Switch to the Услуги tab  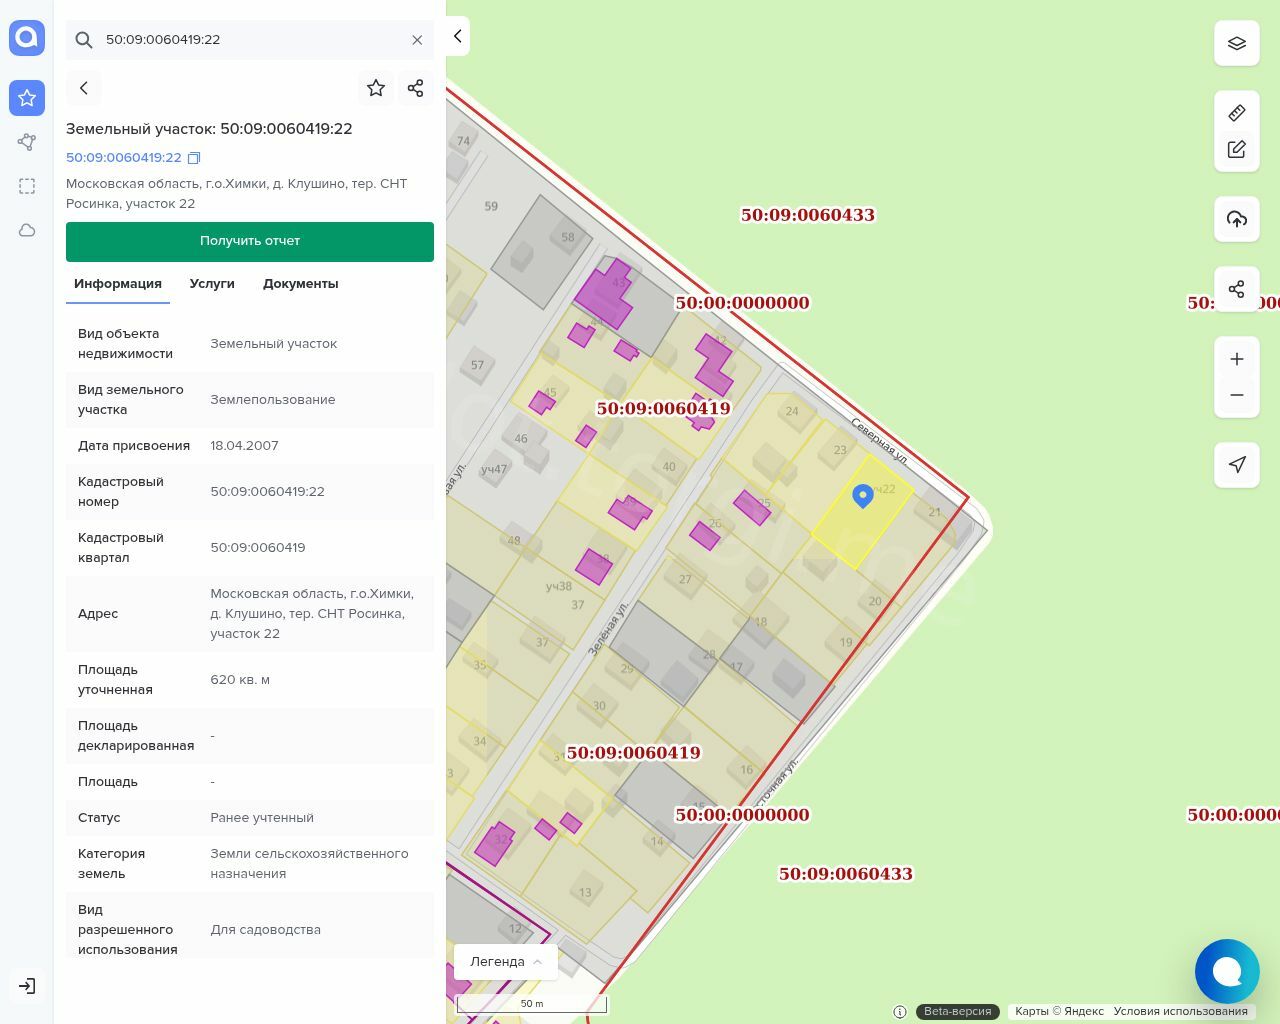click(212, 284)
